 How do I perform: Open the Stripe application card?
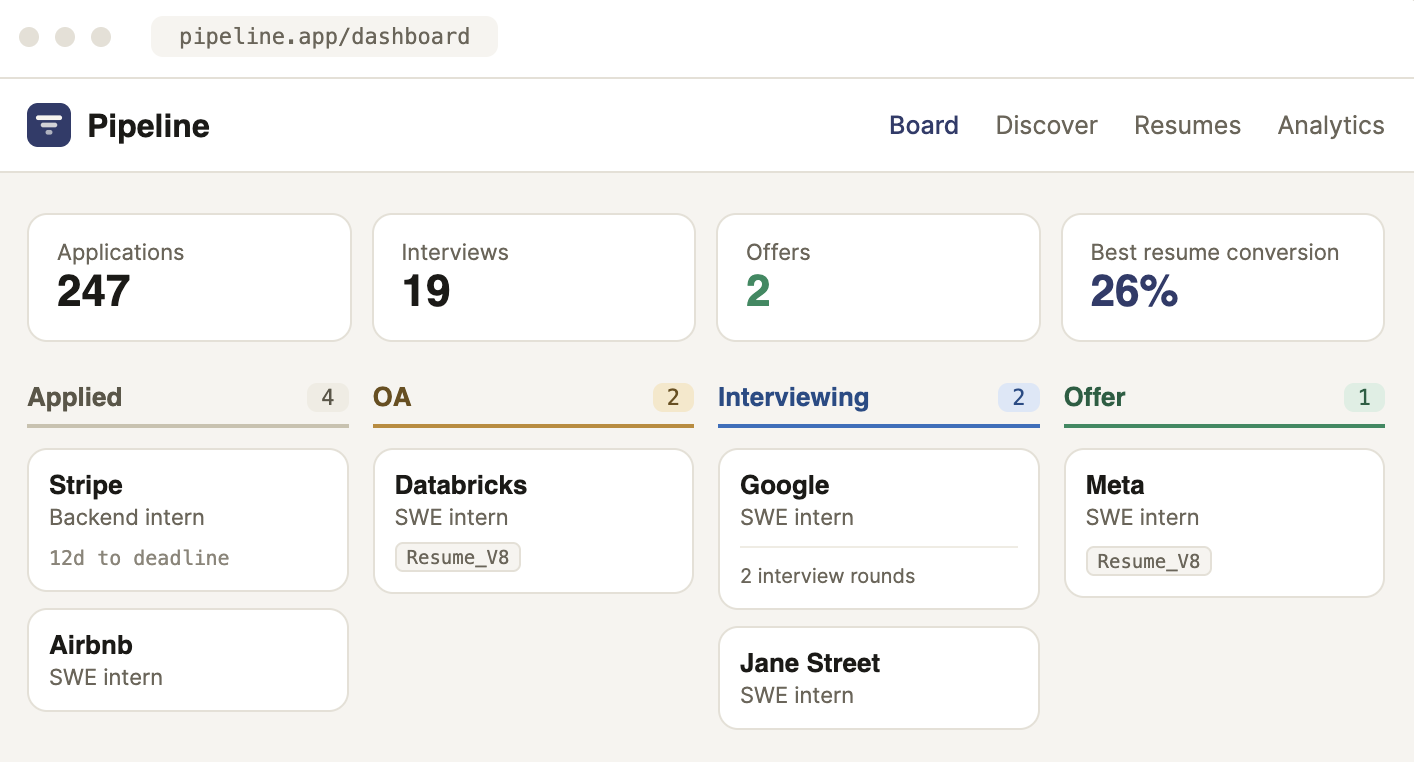click(x=188, y=520)
